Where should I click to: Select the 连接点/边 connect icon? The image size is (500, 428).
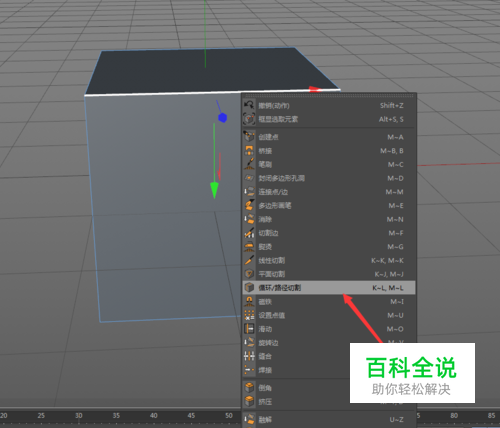pyautogui.click(x=249, y=192)
